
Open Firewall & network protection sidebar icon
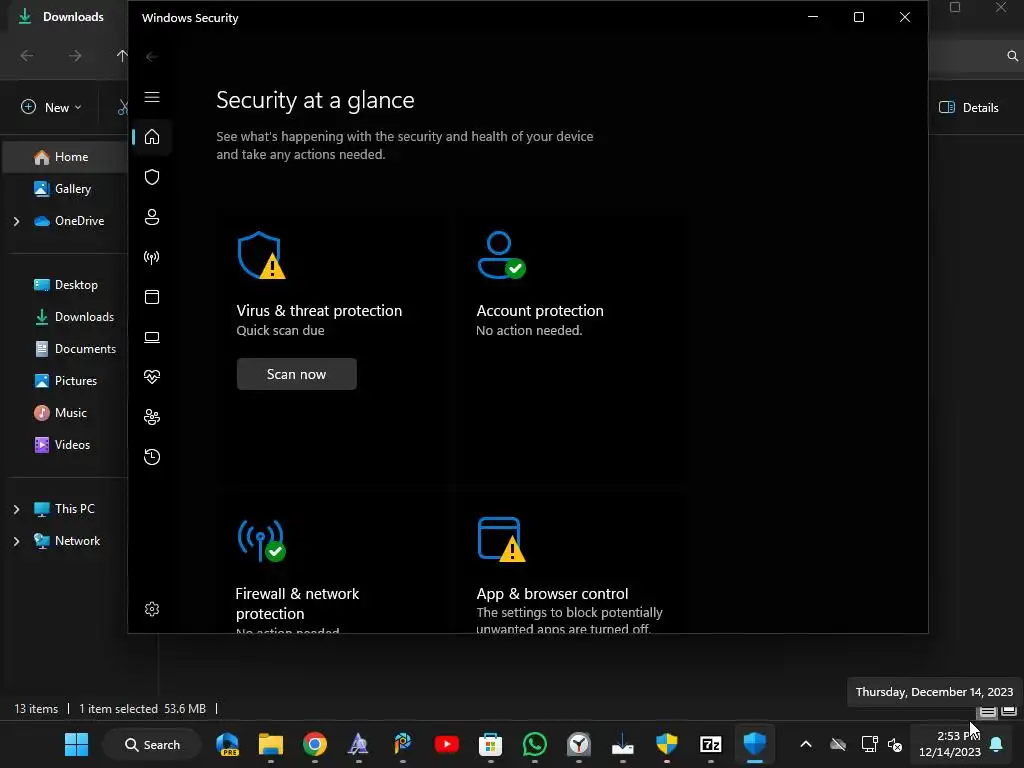[152, 257]
